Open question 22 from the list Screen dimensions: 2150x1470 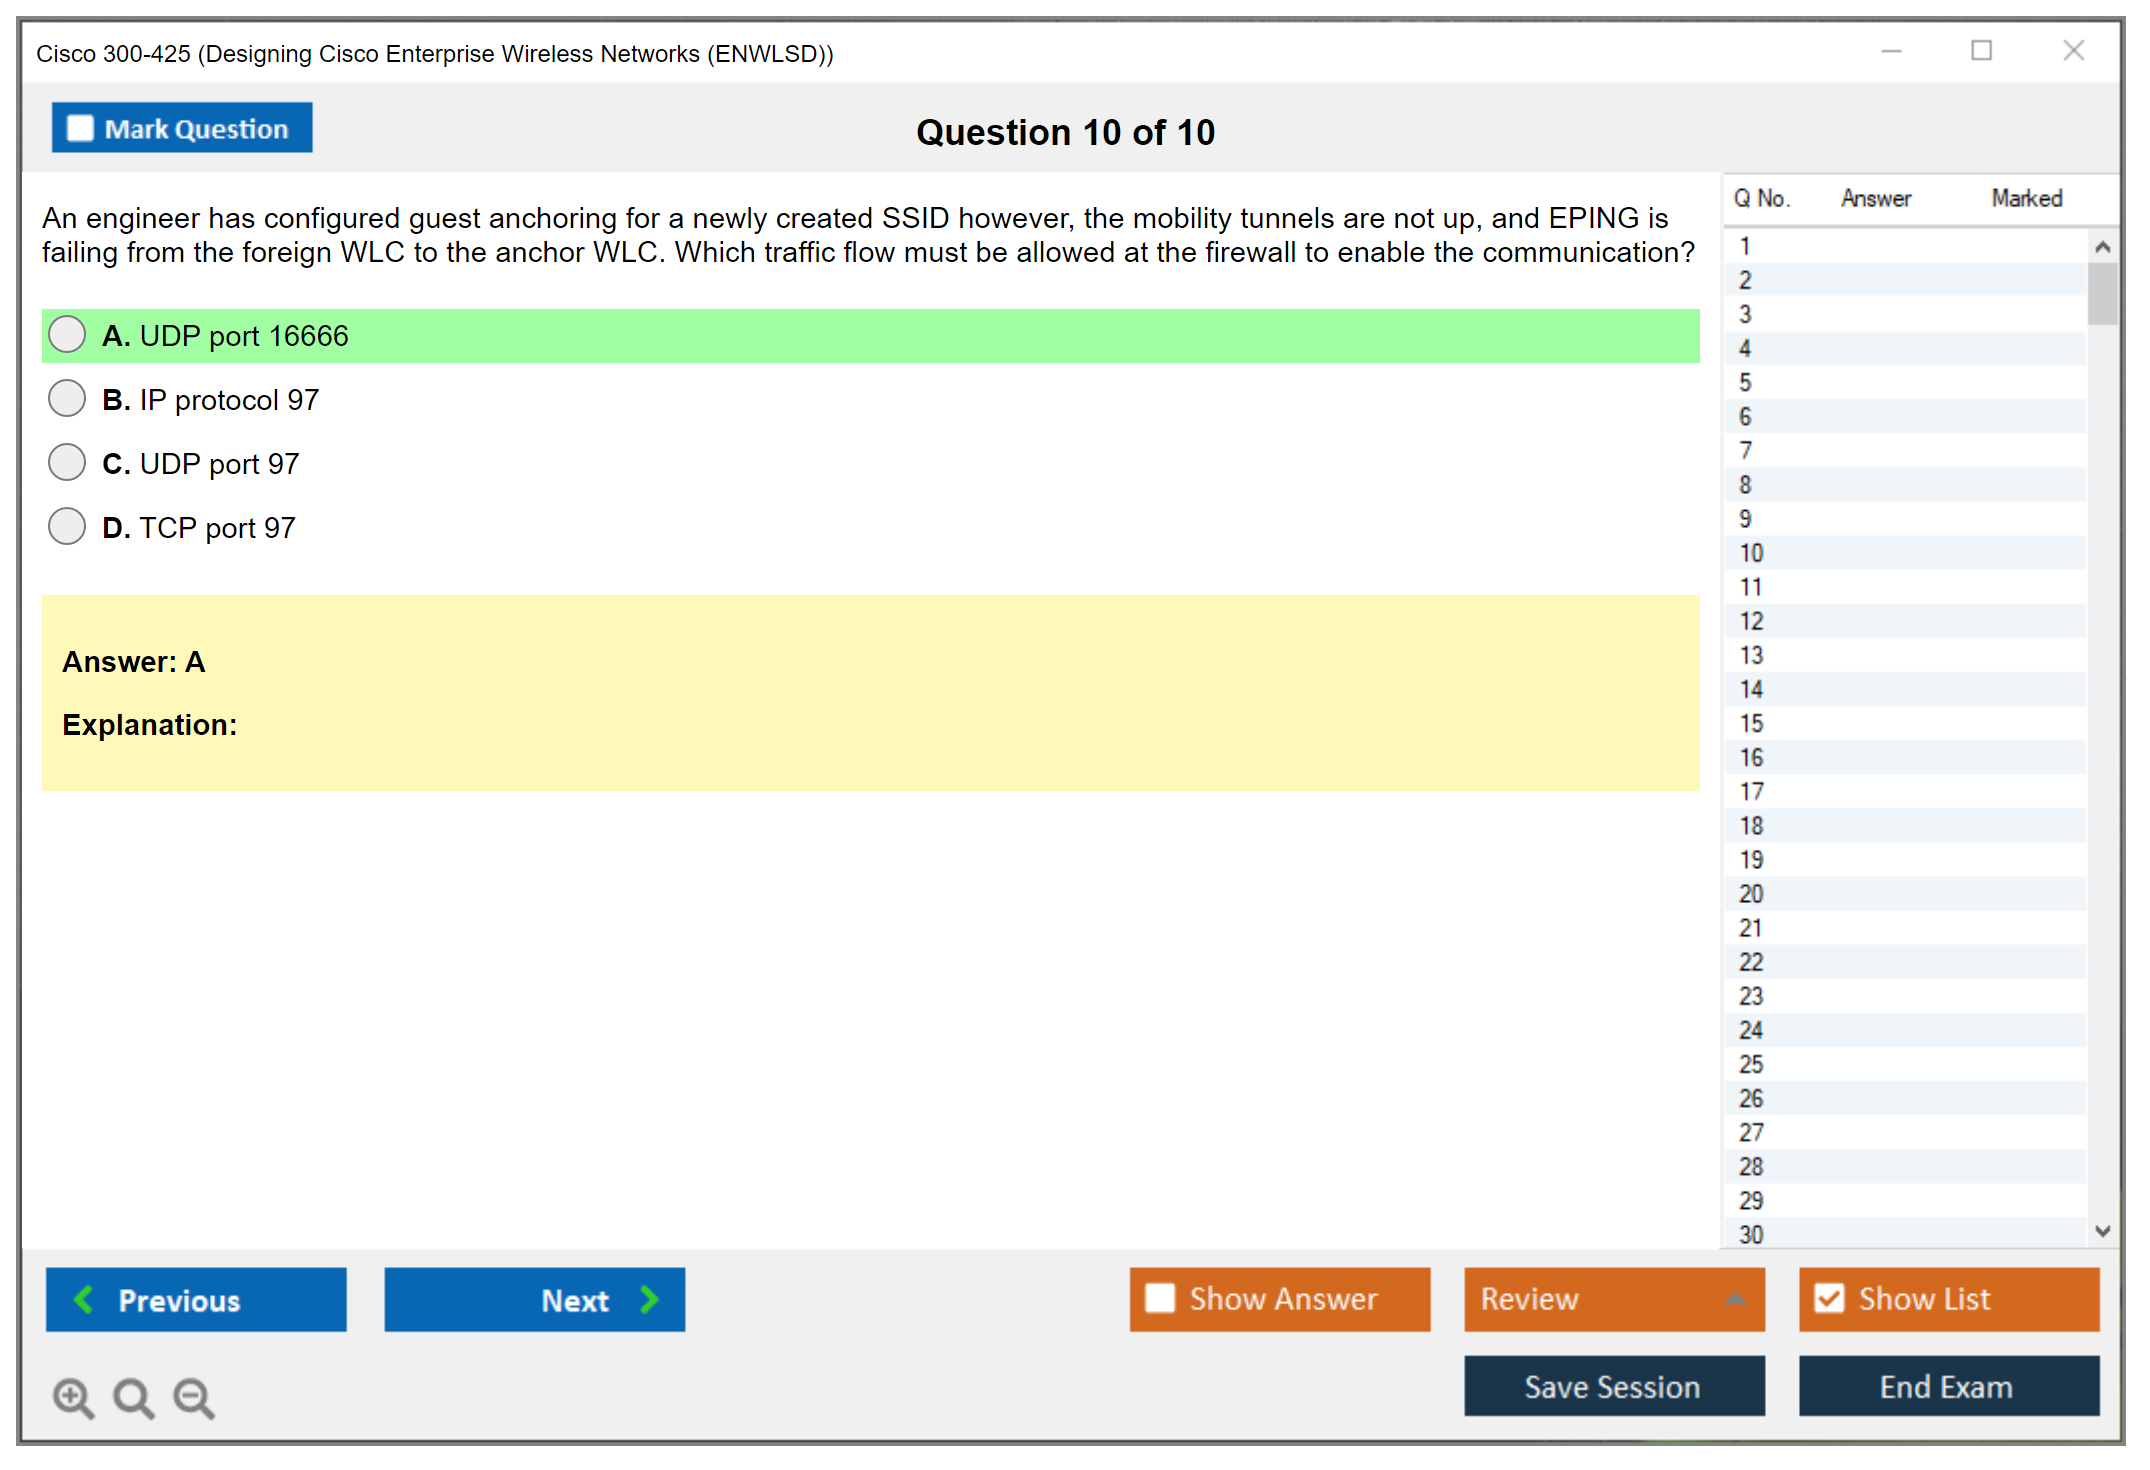click(x=1751, y=962)
